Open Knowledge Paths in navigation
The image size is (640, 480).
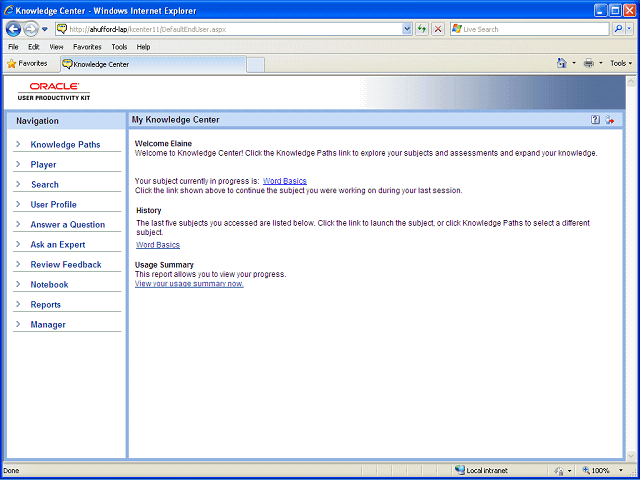pyautogui.click(x=65, y=144)
